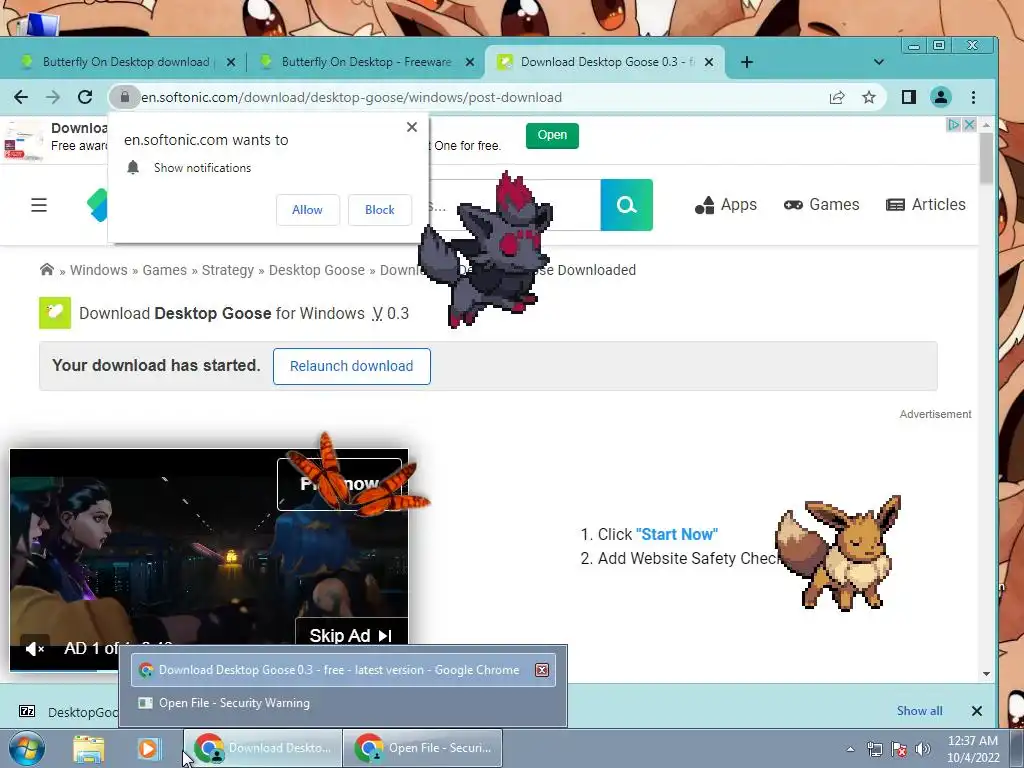Close the Desktop Goose window from taskbar preview
Screen dimensions: 1024x768
(x=542, y=670)
